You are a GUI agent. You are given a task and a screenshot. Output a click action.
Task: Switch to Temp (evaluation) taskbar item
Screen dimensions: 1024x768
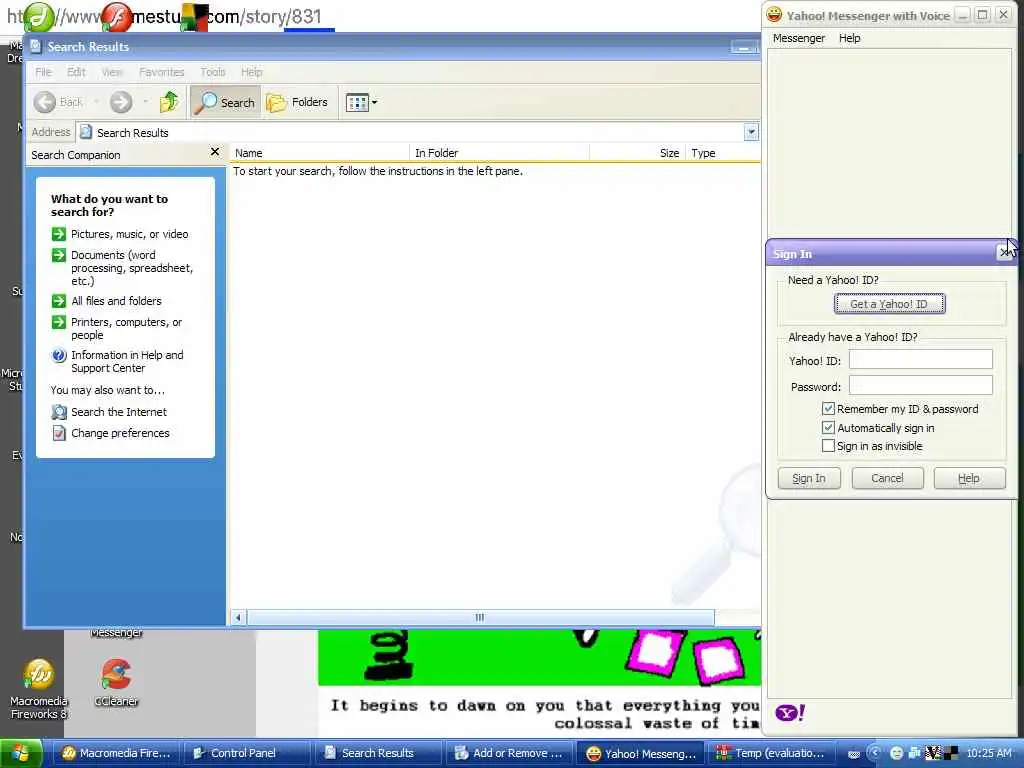(x=771, y=754)
